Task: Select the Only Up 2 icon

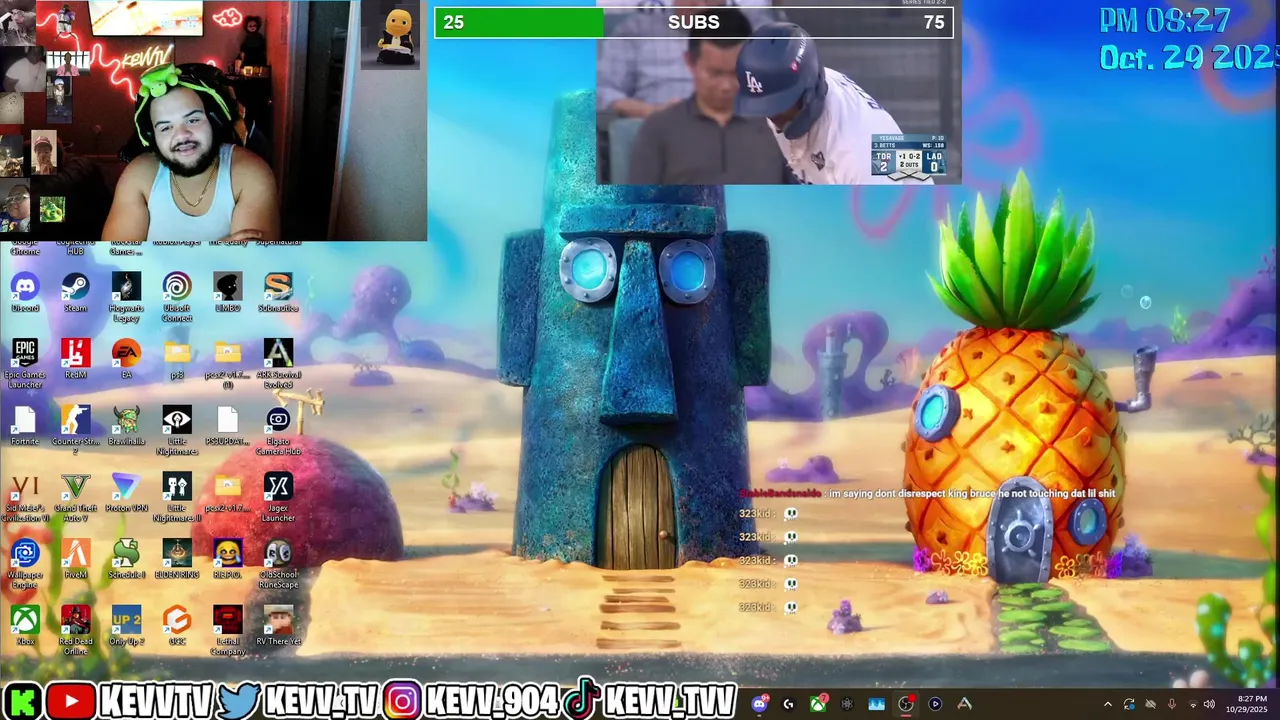Action: 126,627
